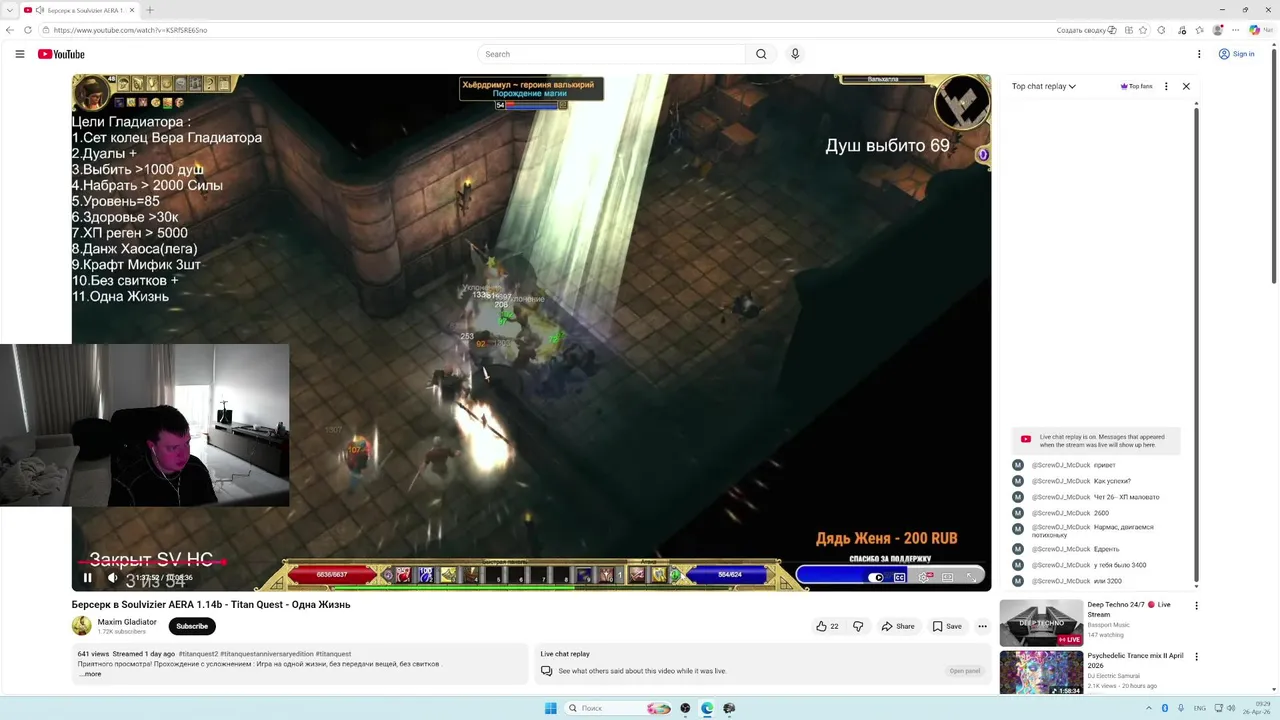Open the chat options three-dot menu
Image resolution: width=1280 pixels, height=720 pixels.
[1166, 86]
